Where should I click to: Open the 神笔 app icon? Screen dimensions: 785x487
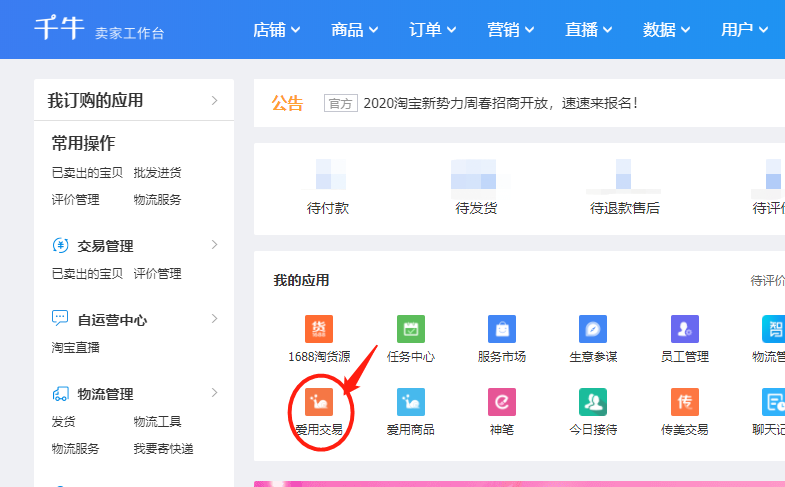pos(502,402)
